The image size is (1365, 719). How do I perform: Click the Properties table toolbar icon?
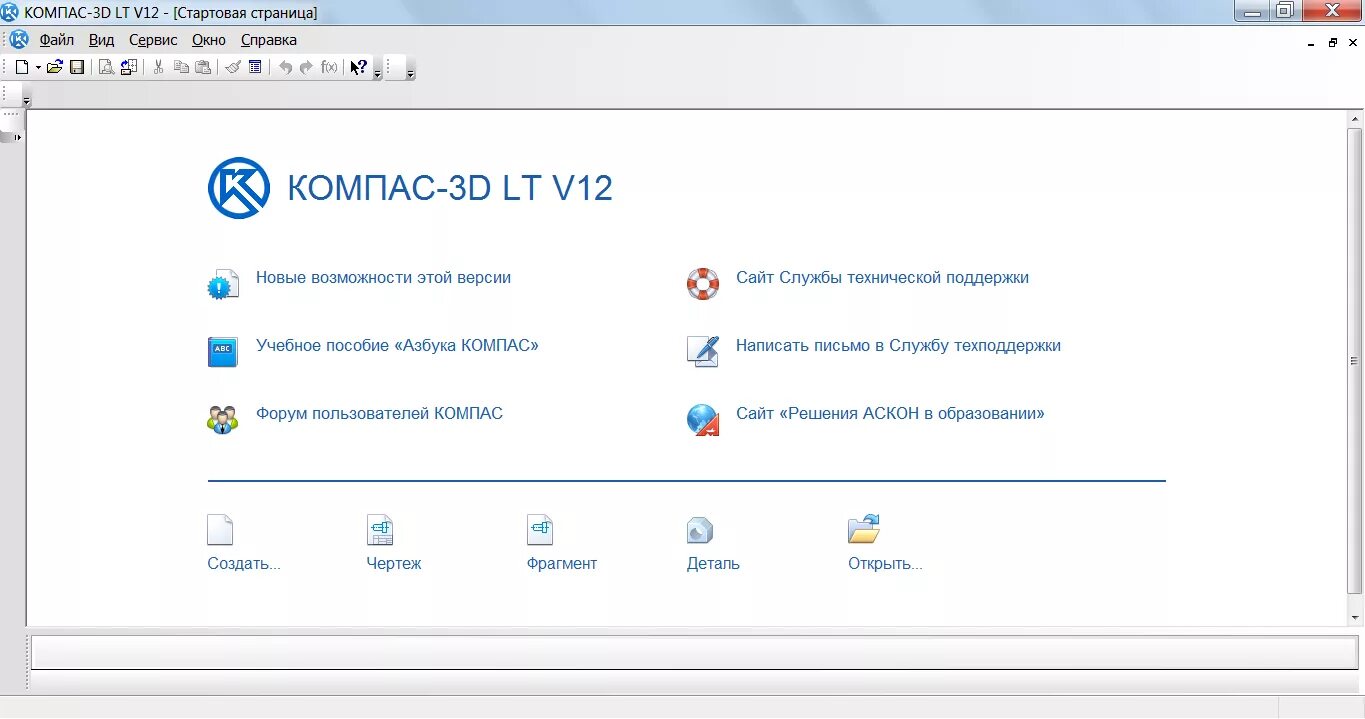(255, 67)
